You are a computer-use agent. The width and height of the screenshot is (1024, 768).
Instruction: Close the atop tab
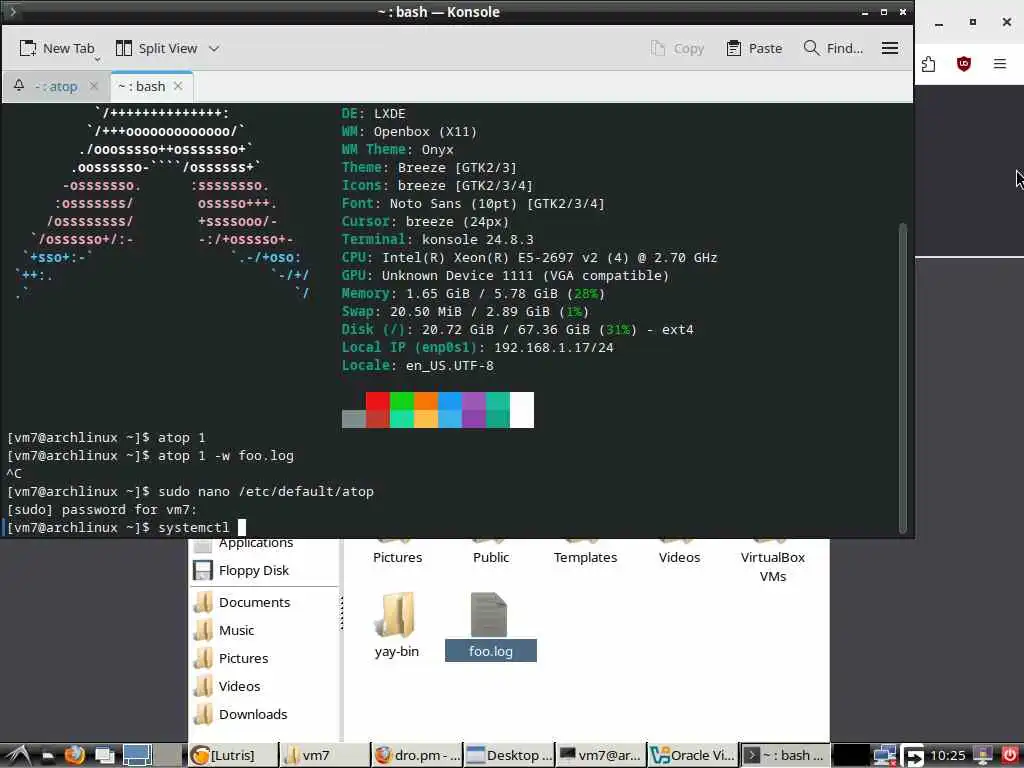pos(94,86)
